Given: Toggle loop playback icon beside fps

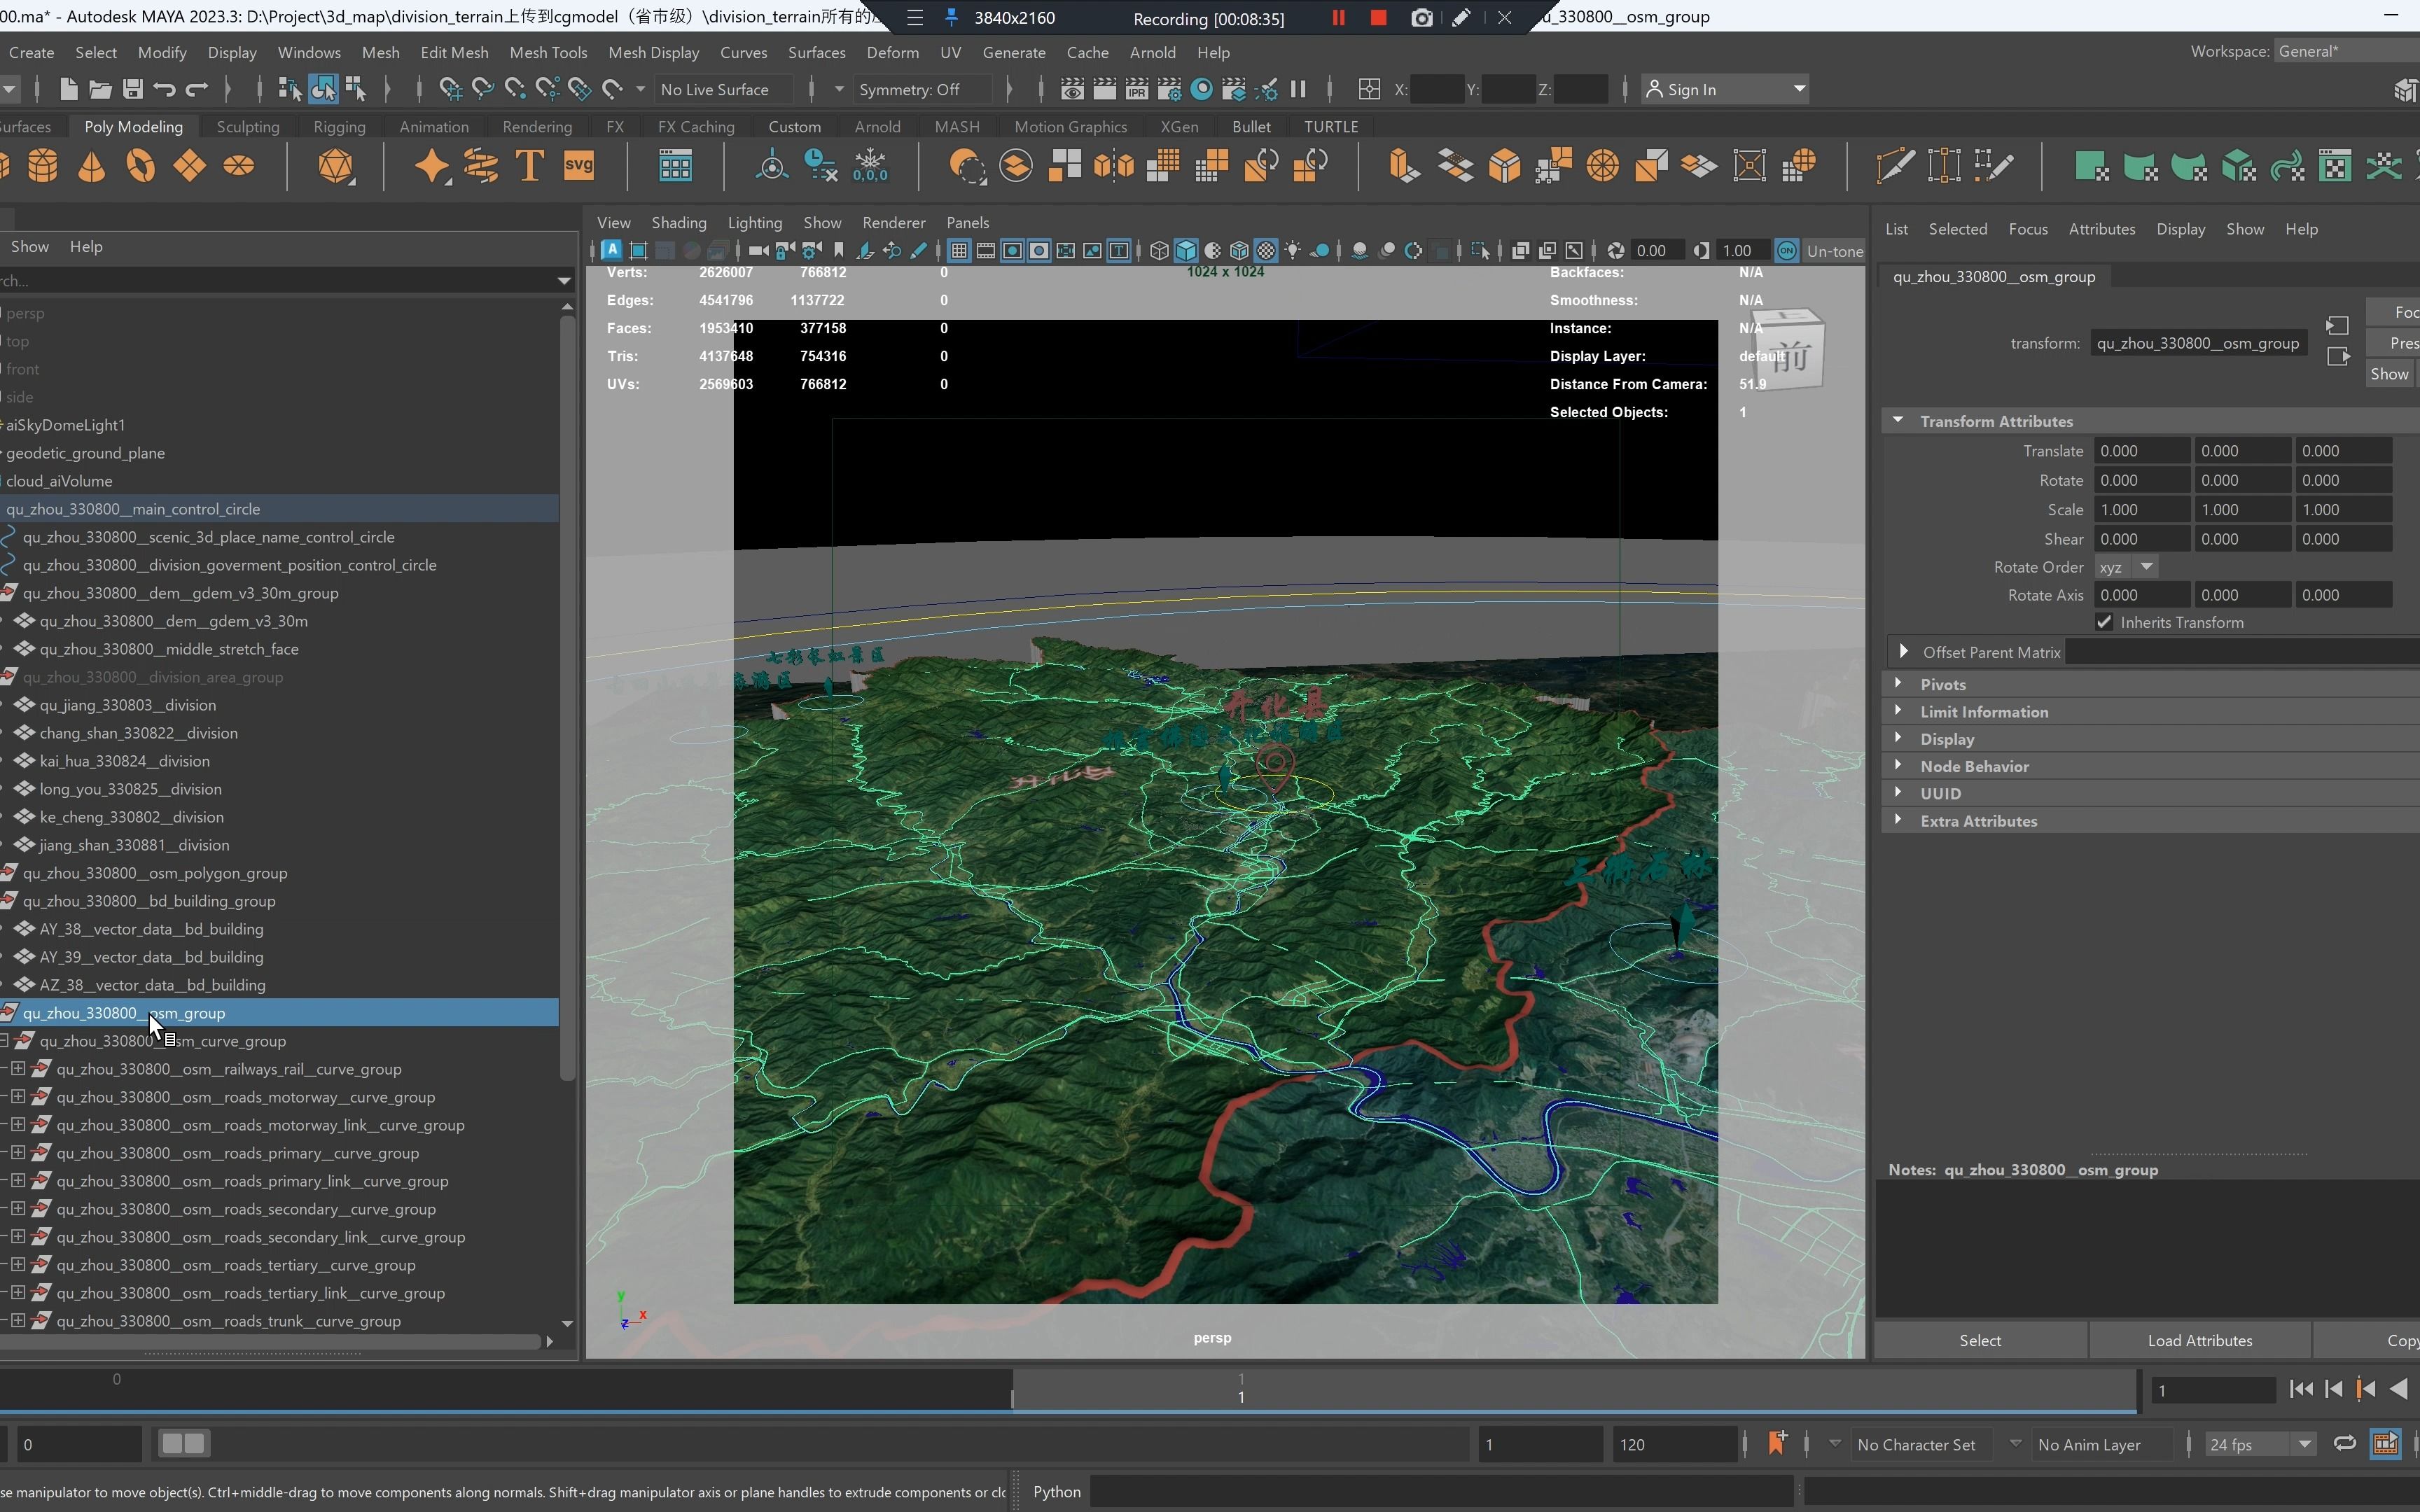Looking at the screenshot, I should coord(2344,1443).
